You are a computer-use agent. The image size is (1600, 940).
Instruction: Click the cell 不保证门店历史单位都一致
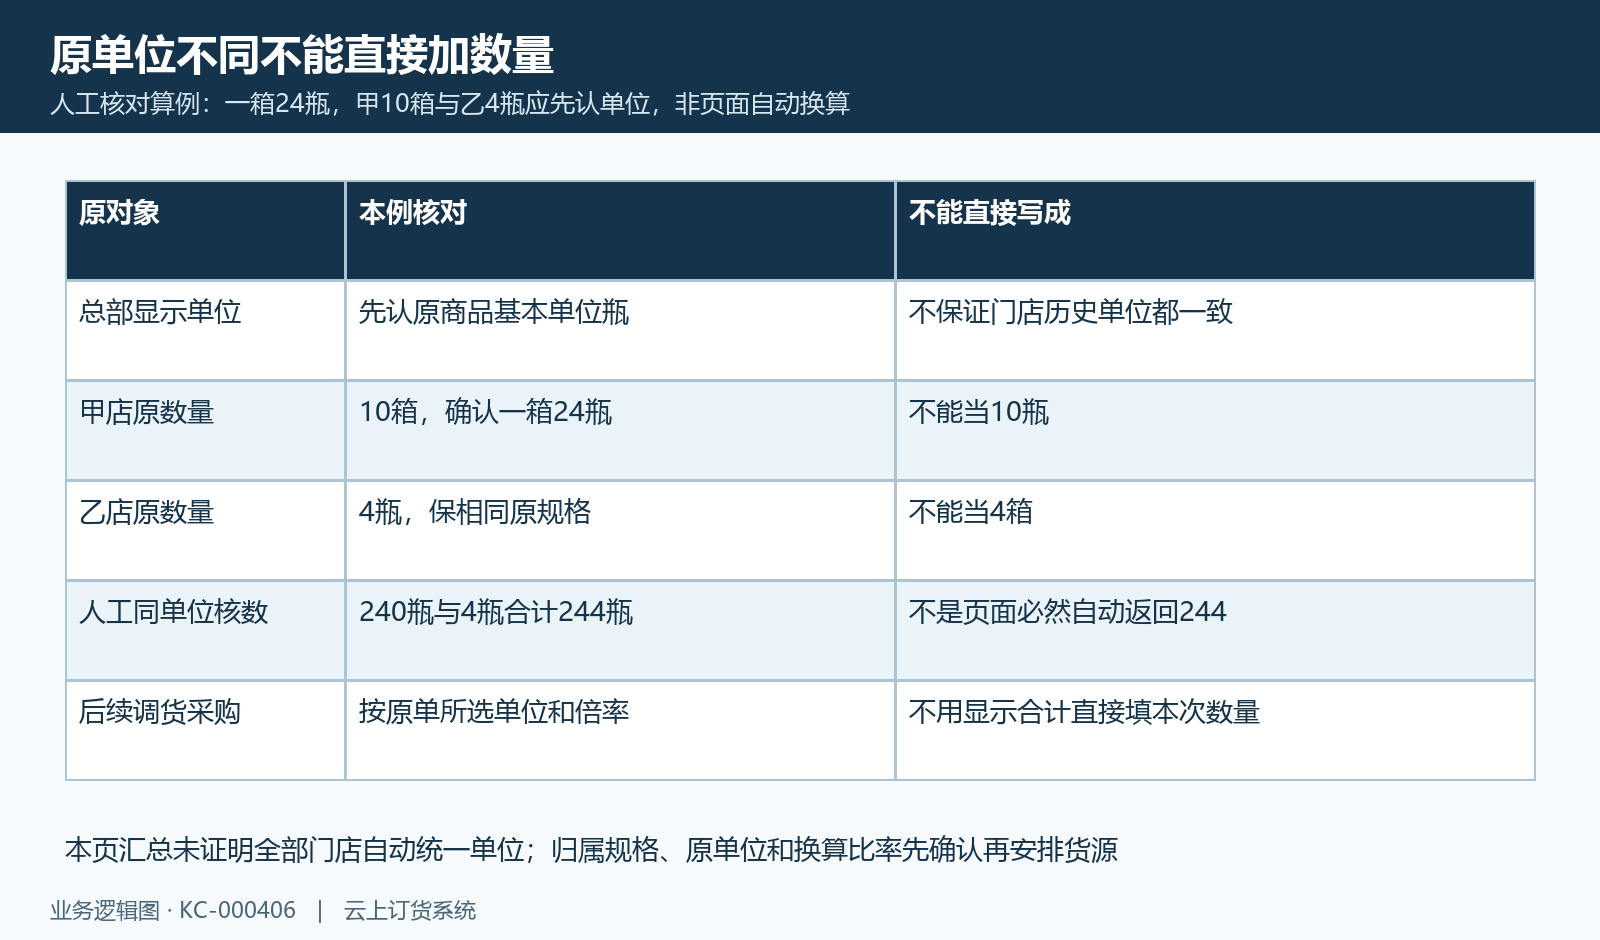click(1215, 331)
